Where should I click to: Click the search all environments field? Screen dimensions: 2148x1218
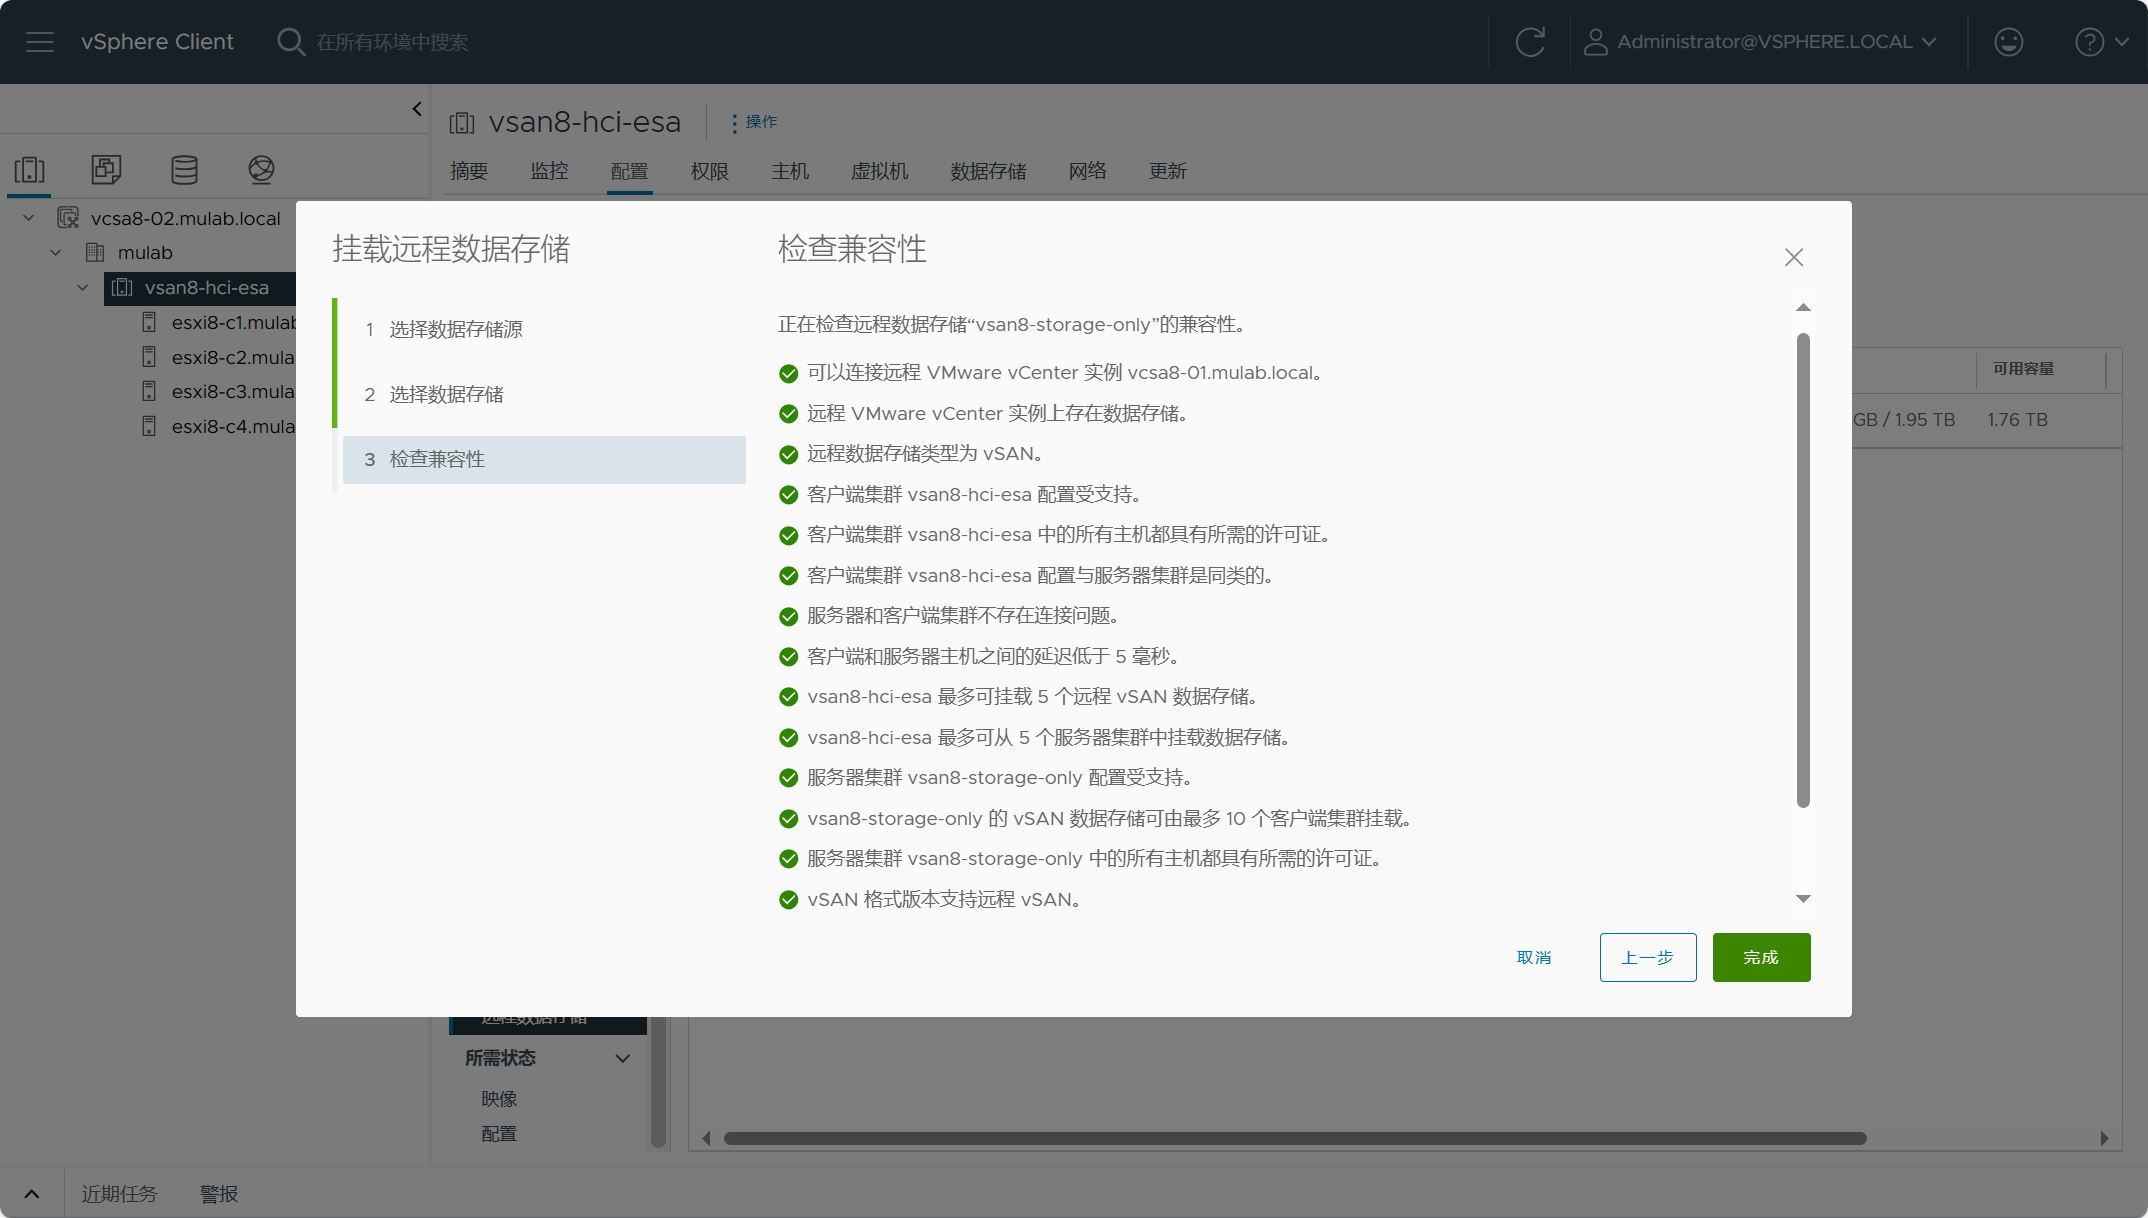(x=392, y=42)
